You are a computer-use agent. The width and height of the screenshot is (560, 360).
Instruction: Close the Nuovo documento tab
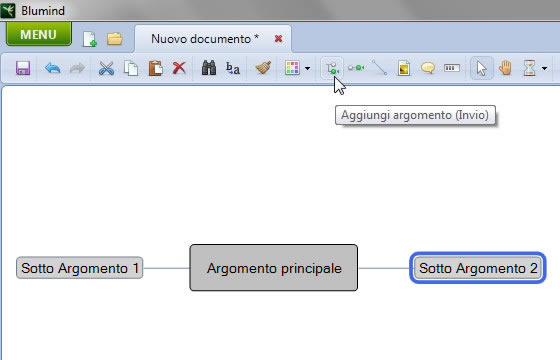coord(279,39)
